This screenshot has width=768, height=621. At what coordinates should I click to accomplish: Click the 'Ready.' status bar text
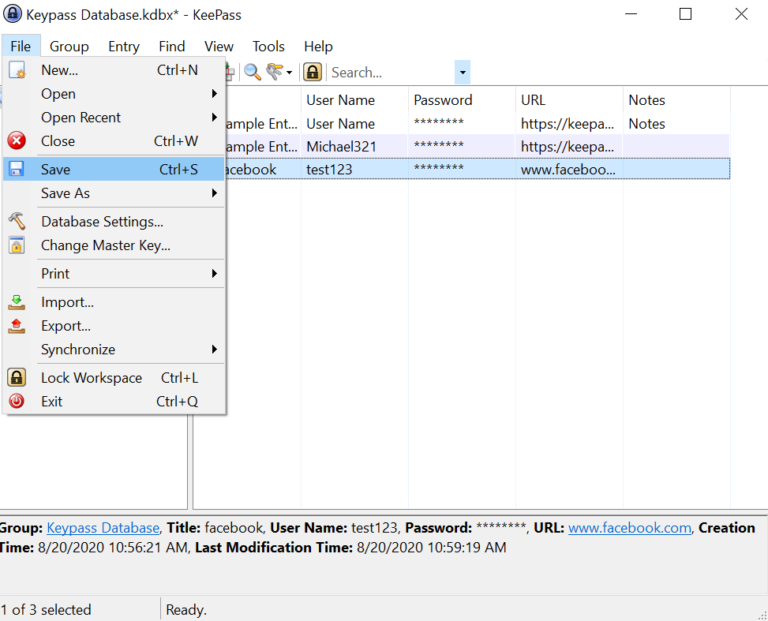click(x=186, y=610)
